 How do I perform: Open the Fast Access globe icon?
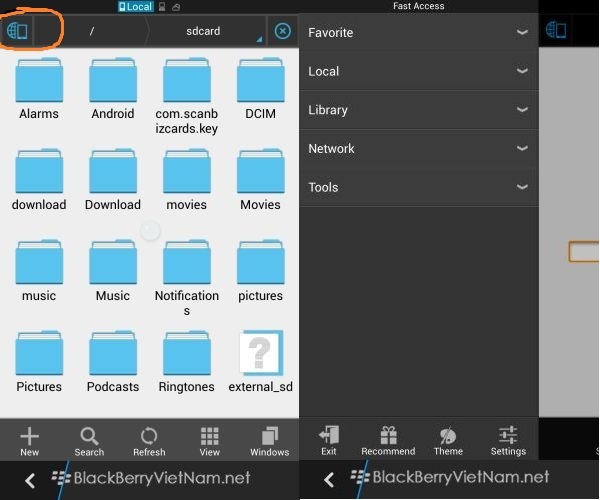point(17,31)
